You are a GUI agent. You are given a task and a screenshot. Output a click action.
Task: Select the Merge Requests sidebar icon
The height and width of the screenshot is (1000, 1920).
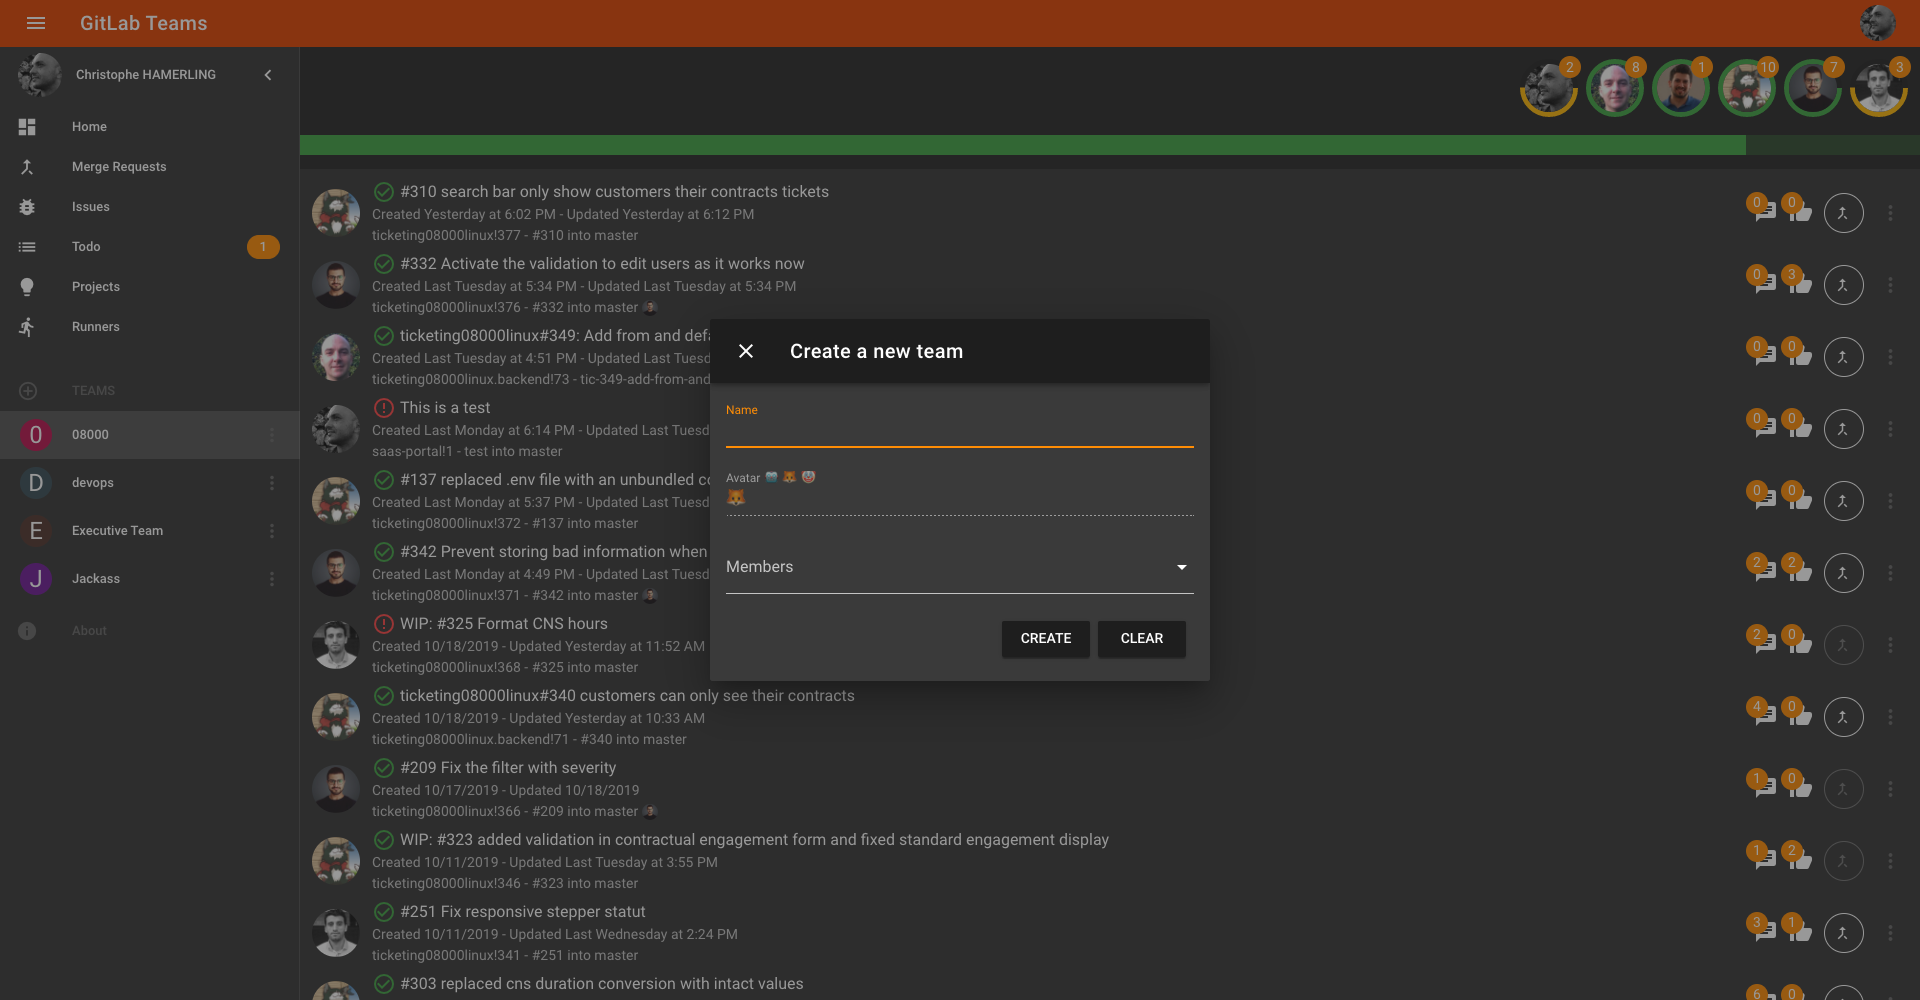pos(27,166)
